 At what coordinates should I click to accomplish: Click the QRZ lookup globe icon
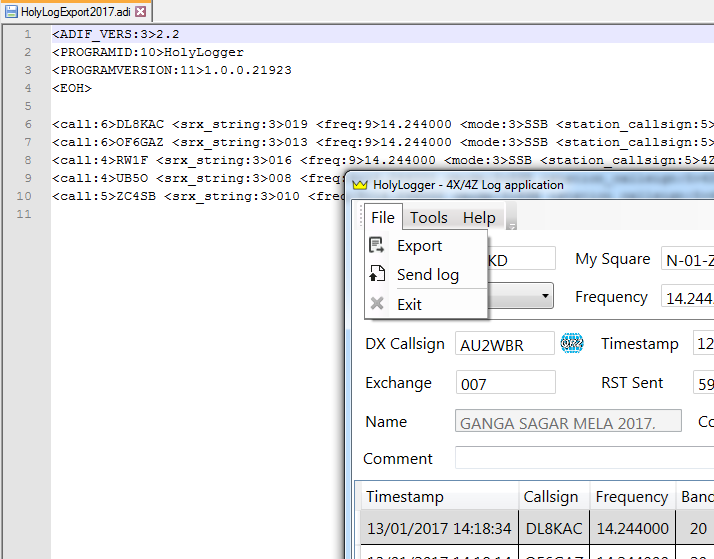[x=572, y=343]
